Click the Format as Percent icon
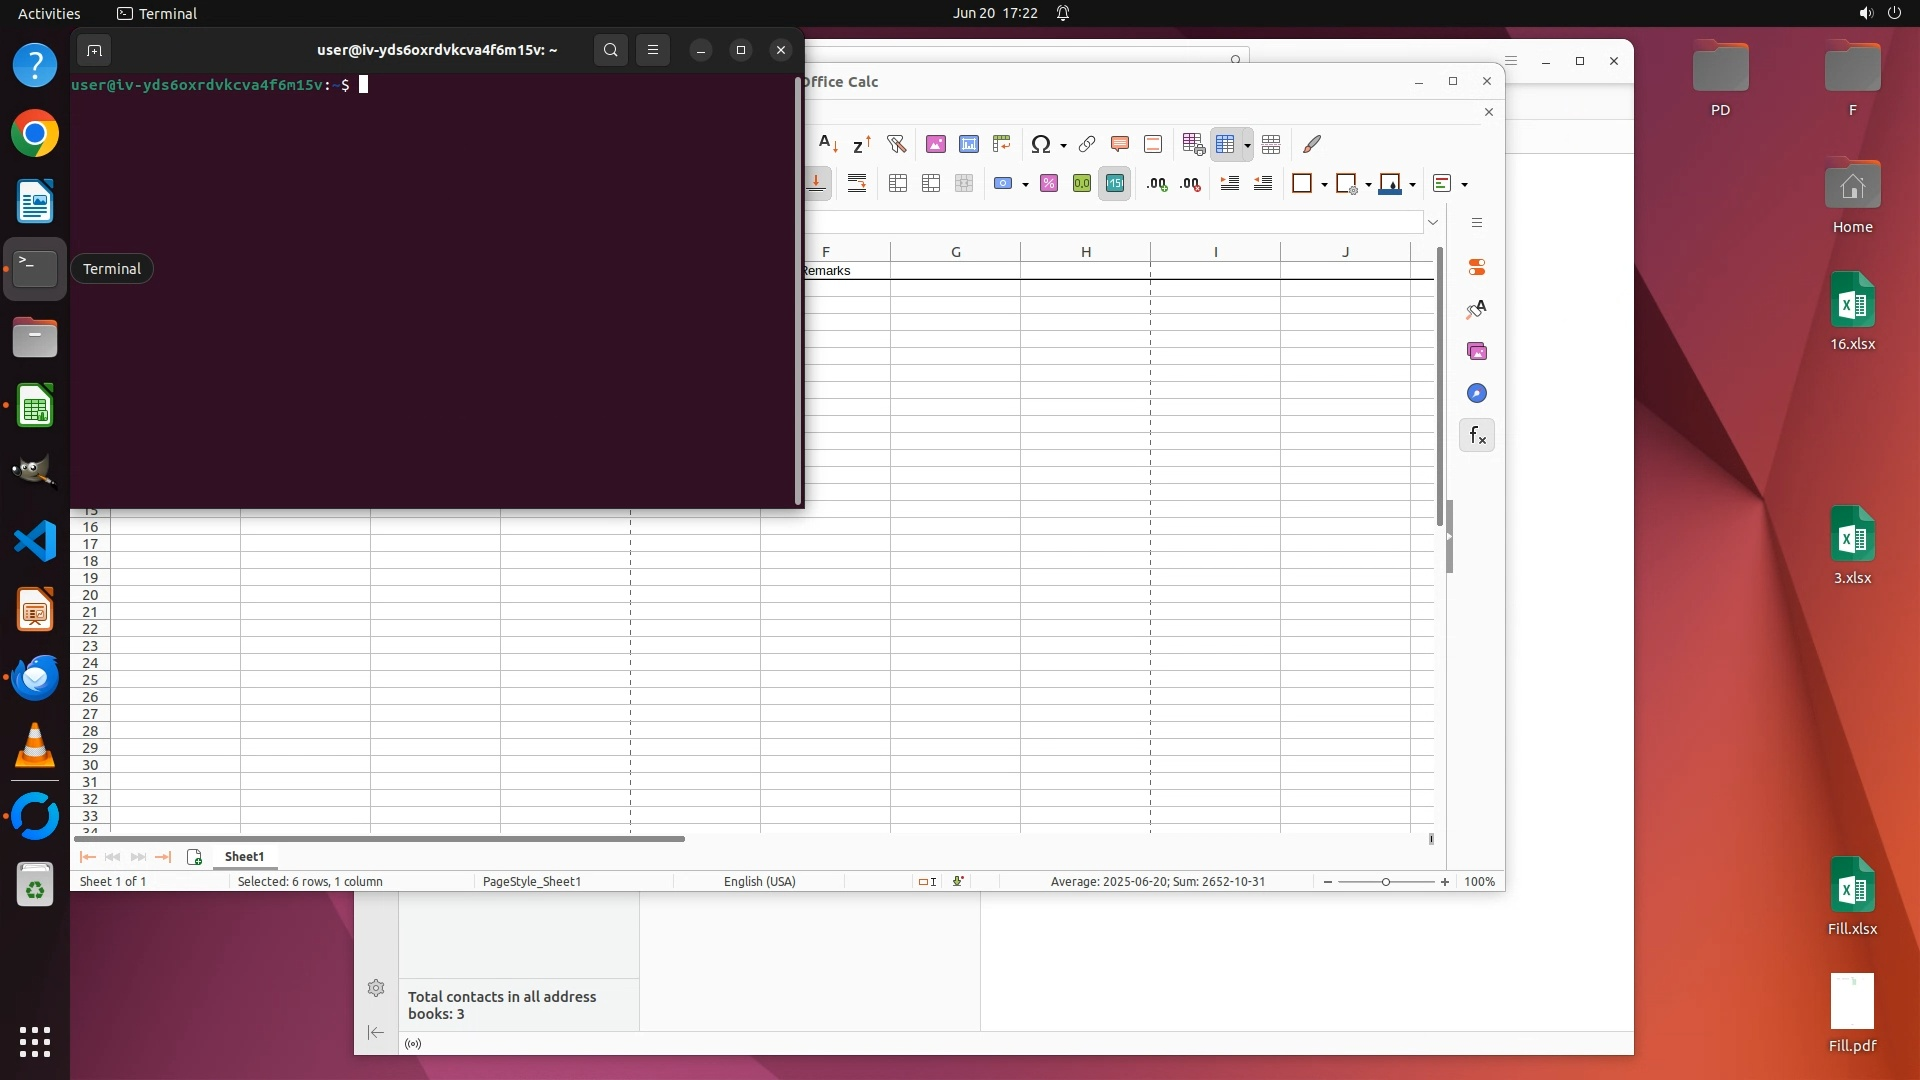The image size is (1920, 1080). pyautogui.click(x=1048, y=183)
